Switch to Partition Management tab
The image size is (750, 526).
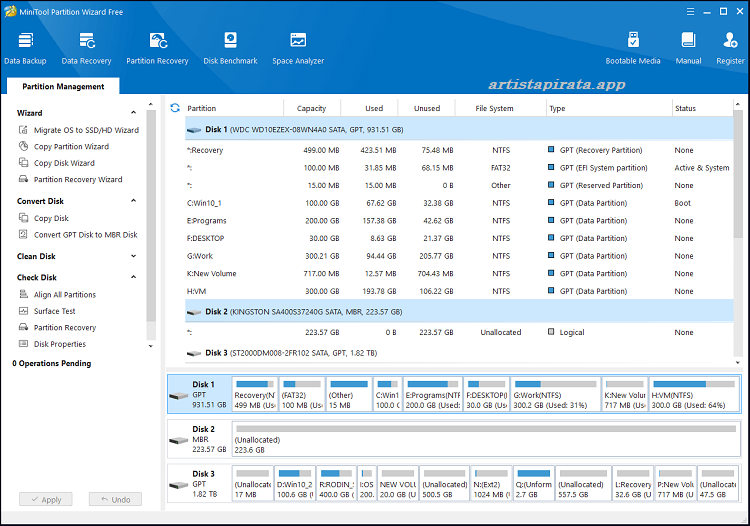tap(63, 86)
